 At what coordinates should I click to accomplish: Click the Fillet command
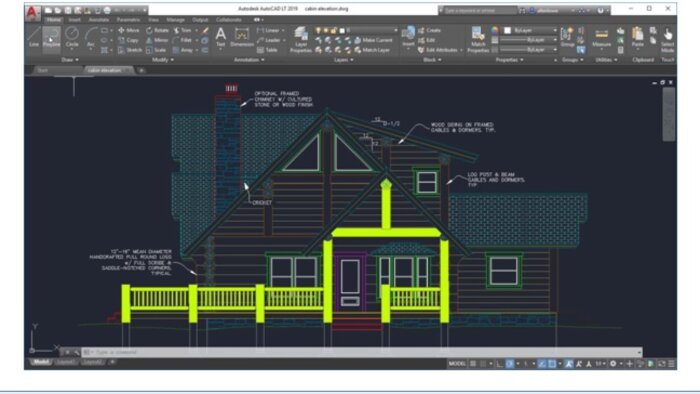pos(183,40)
